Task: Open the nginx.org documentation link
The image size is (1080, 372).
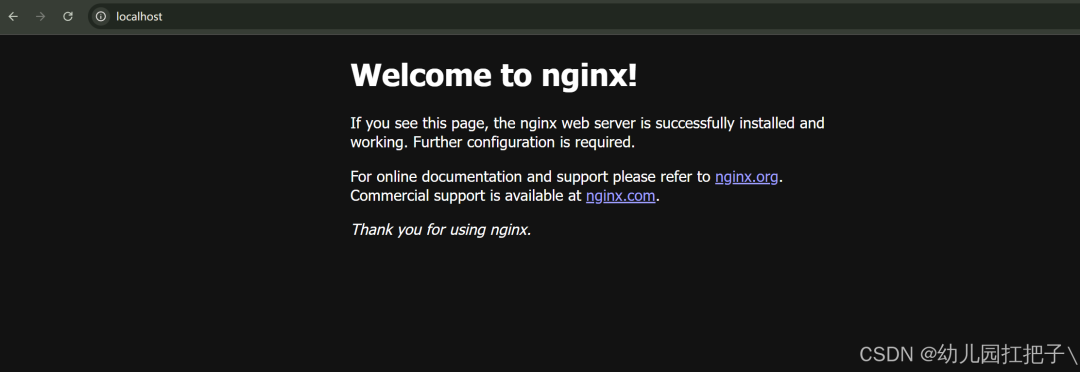Action: [747, 176]
